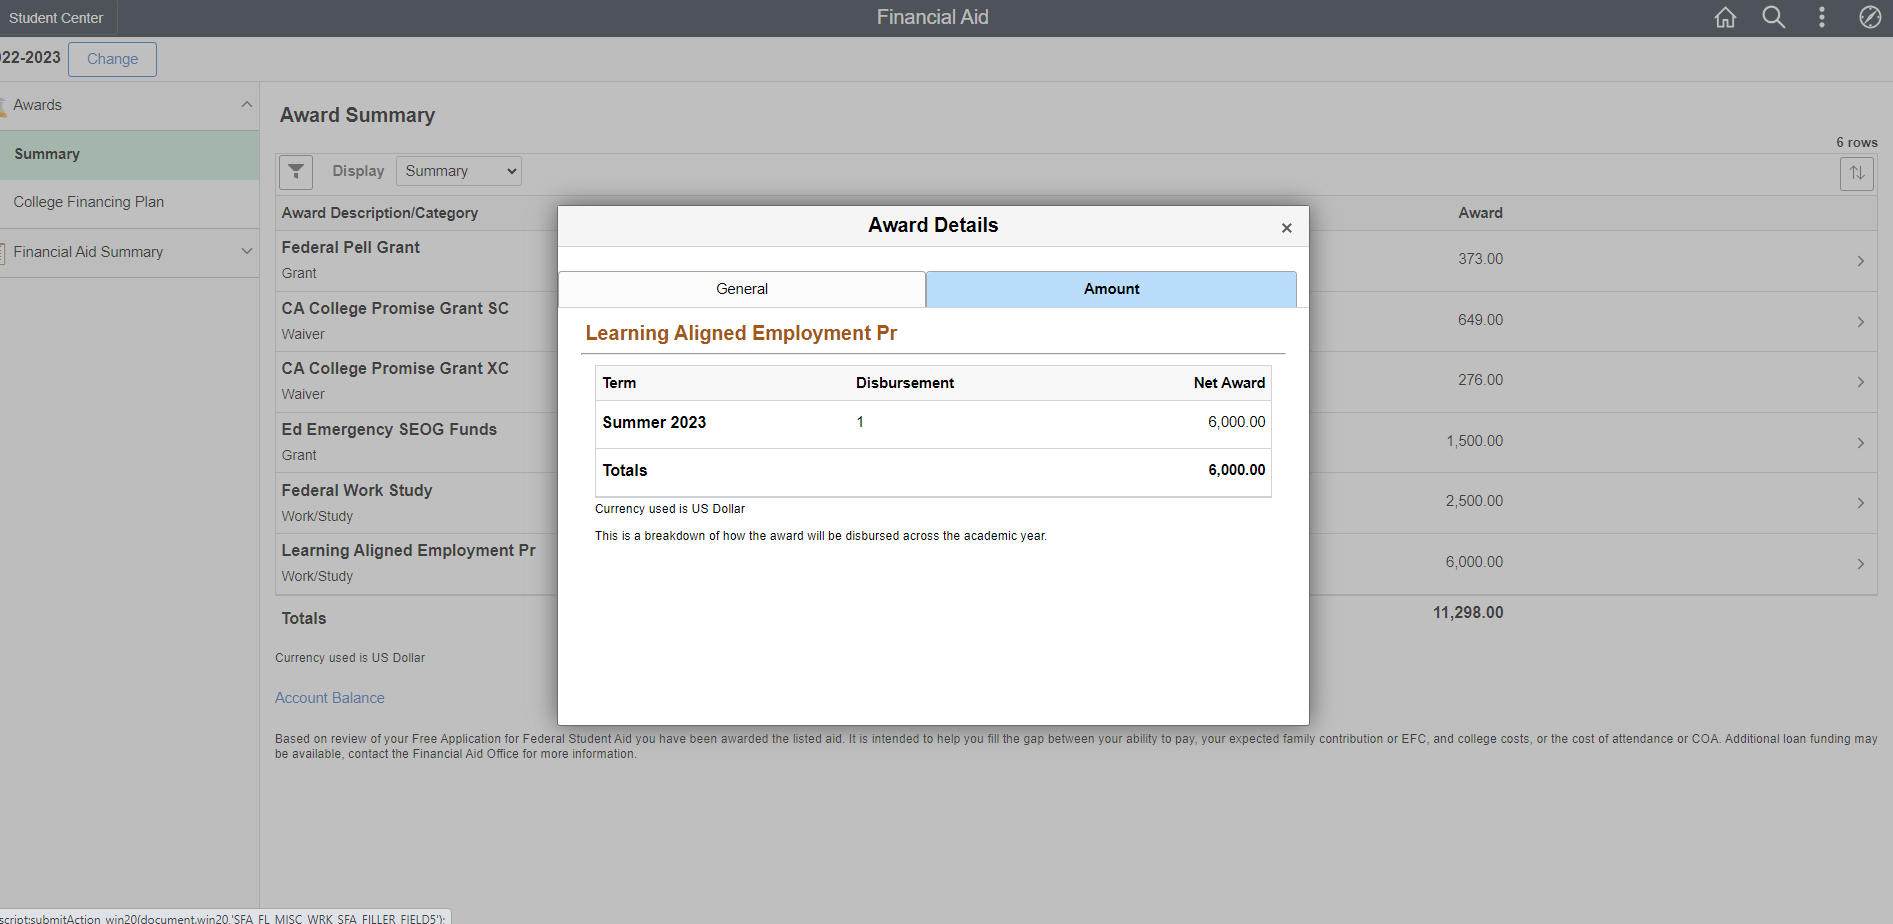Click disbursement number 1 link
The height and width of the screenshot is (924, 1893).
[x=860, y=422]
